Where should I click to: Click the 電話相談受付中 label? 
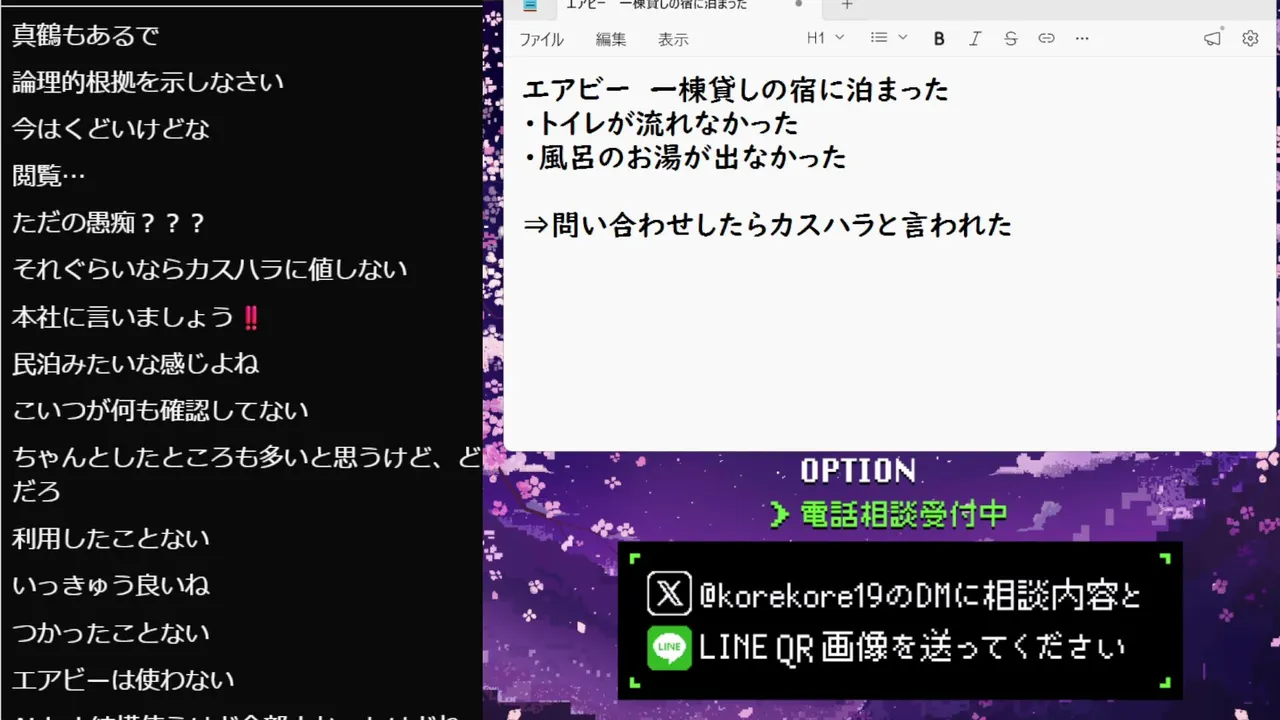pyautogui.click(x=903, y=515)
